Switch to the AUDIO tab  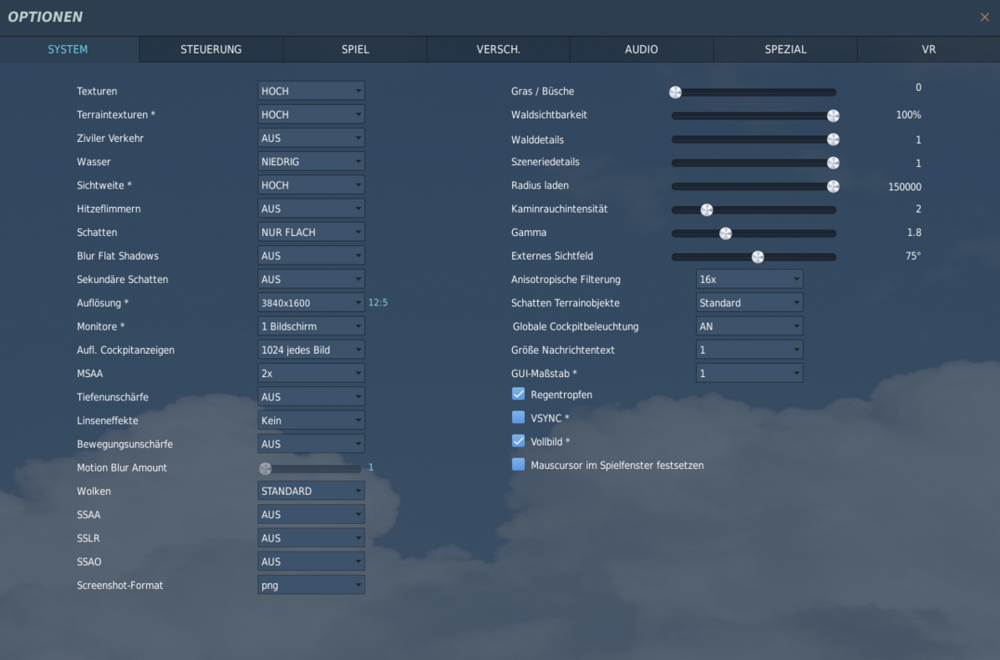click(641, 49)
